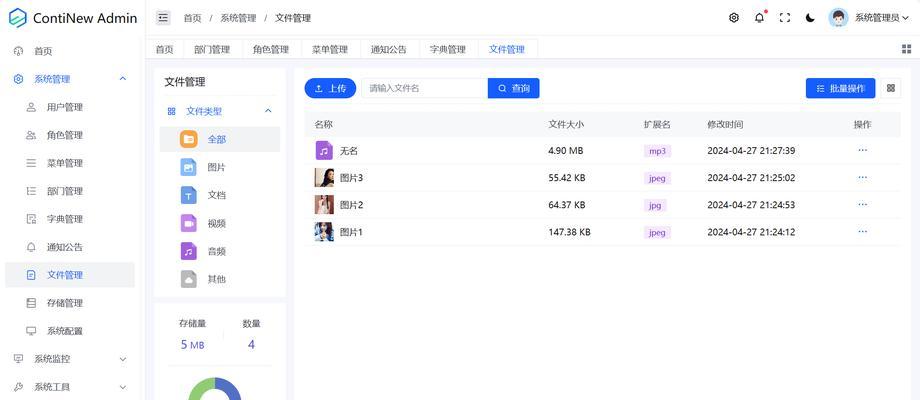The height and width of the screenshot is (400, 920).
Task: Switch to the 首页 tab
Action: 164,49
